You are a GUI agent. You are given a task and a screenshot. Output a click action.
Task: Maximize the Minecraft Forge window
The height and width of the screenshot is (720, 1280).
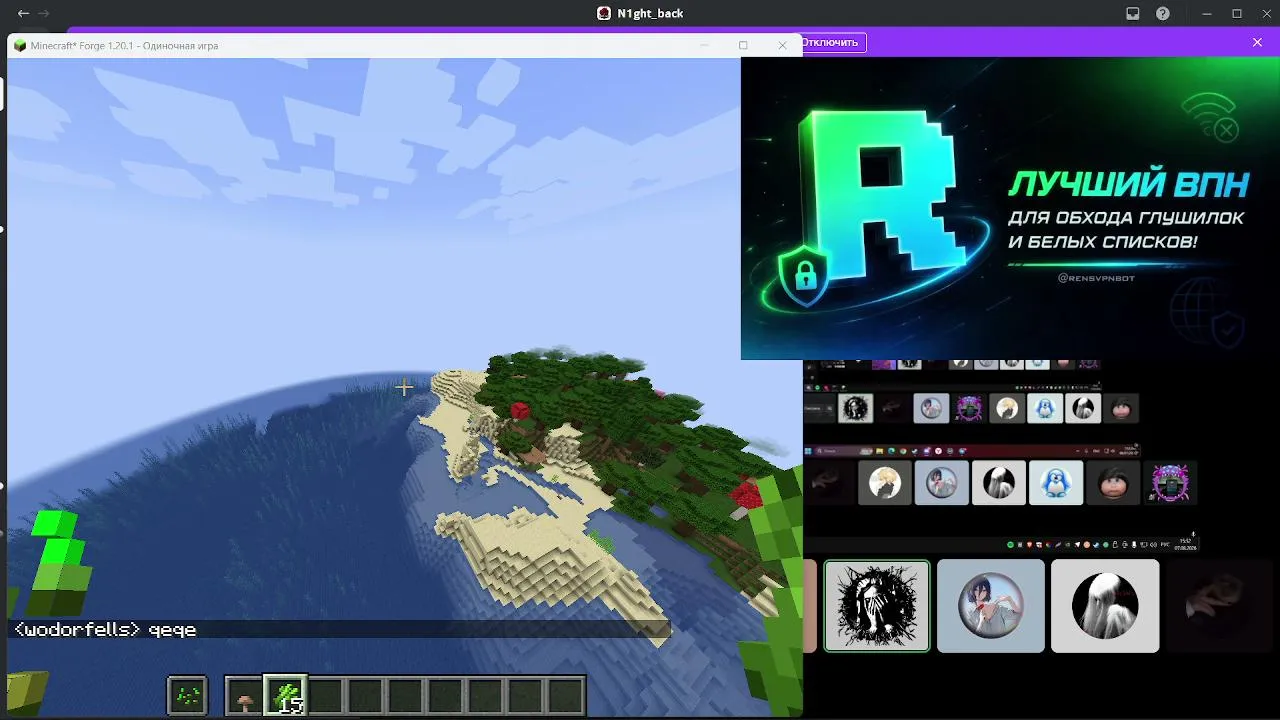(743, 45)
